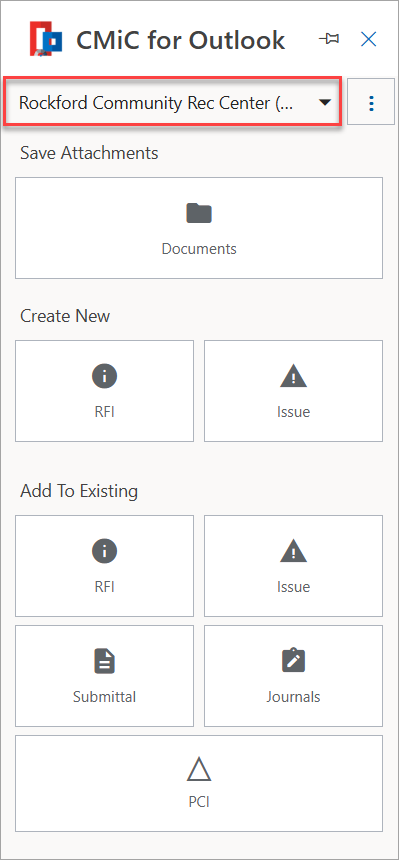Open the Rockford Community Rec Center project dropdown
This screenshot has height=860, width=399.
(173, 103)
